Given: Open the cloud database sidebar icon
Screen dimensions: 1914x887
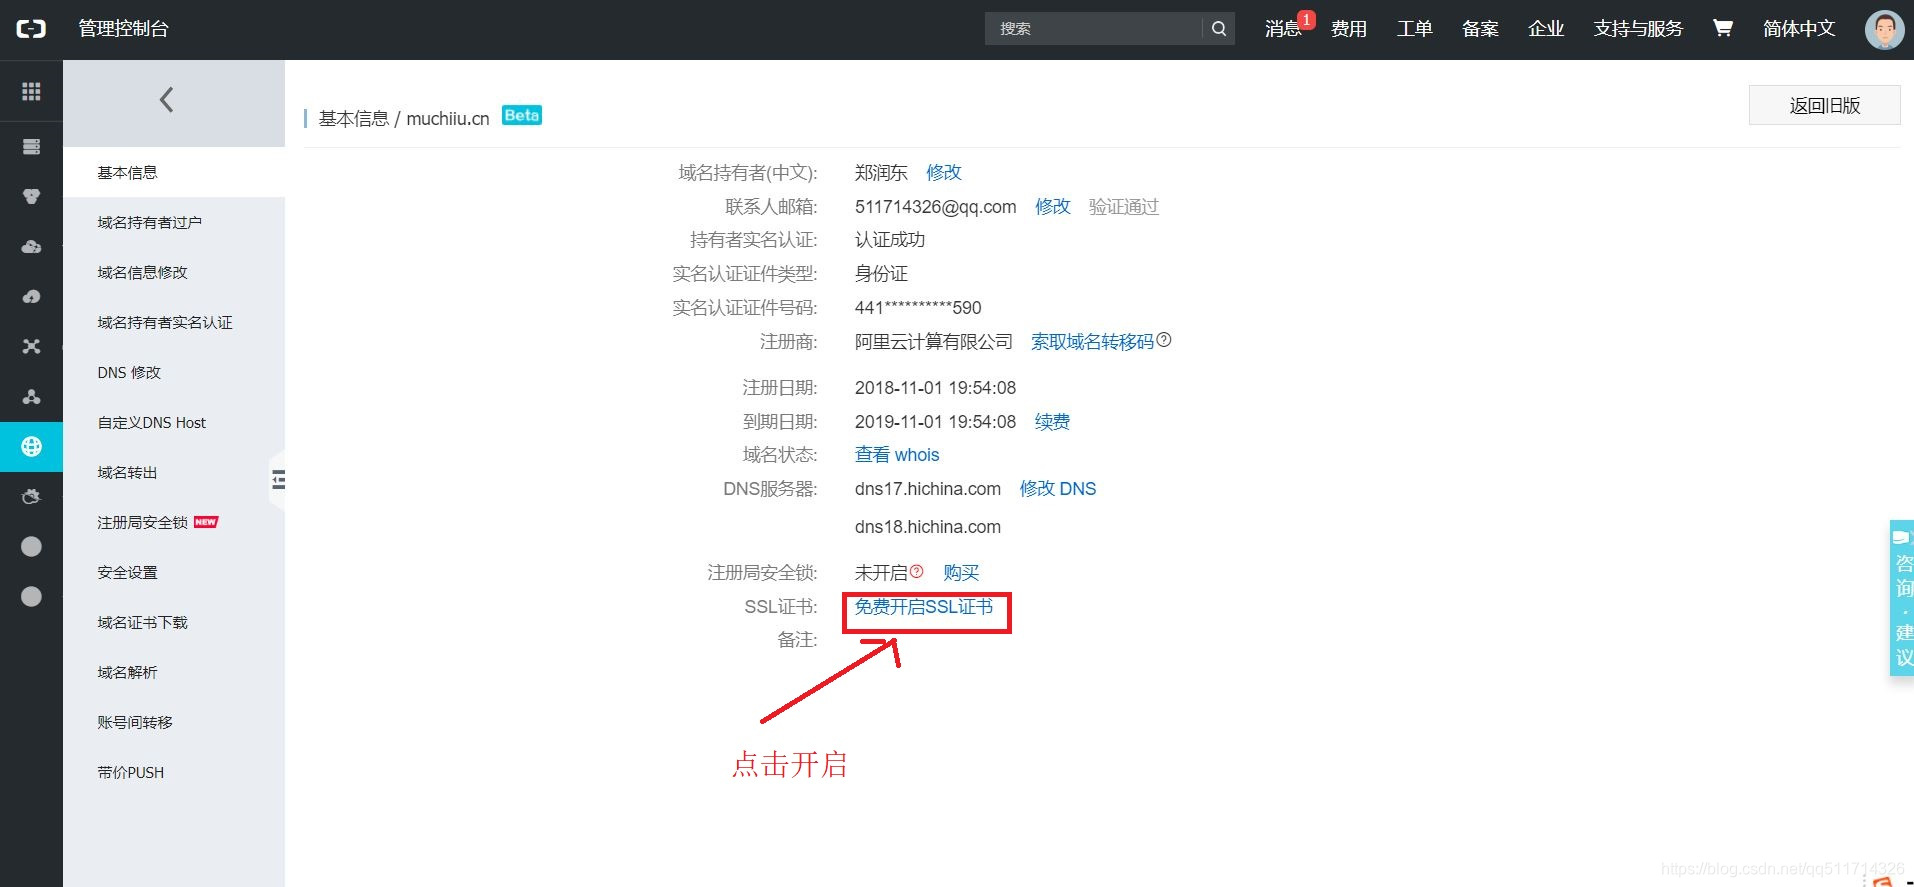Looking at the screenshot, I should click(31, 247).
